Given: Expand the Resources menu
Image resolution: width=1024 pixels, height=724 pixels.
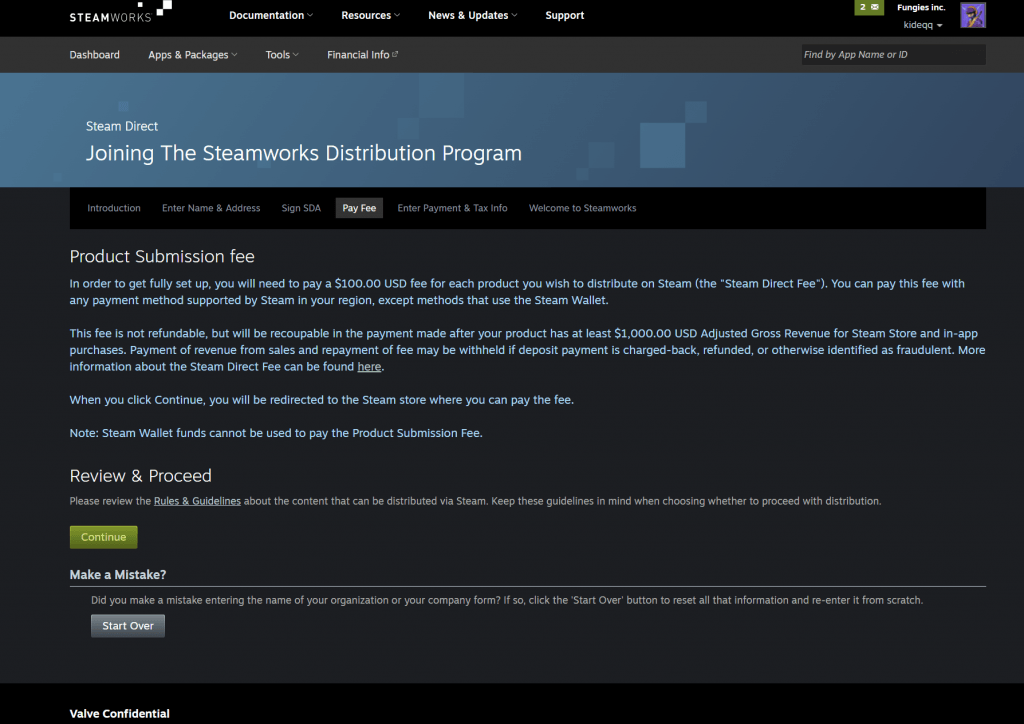Looking at the screenshot, I should [x=370, y=15].
